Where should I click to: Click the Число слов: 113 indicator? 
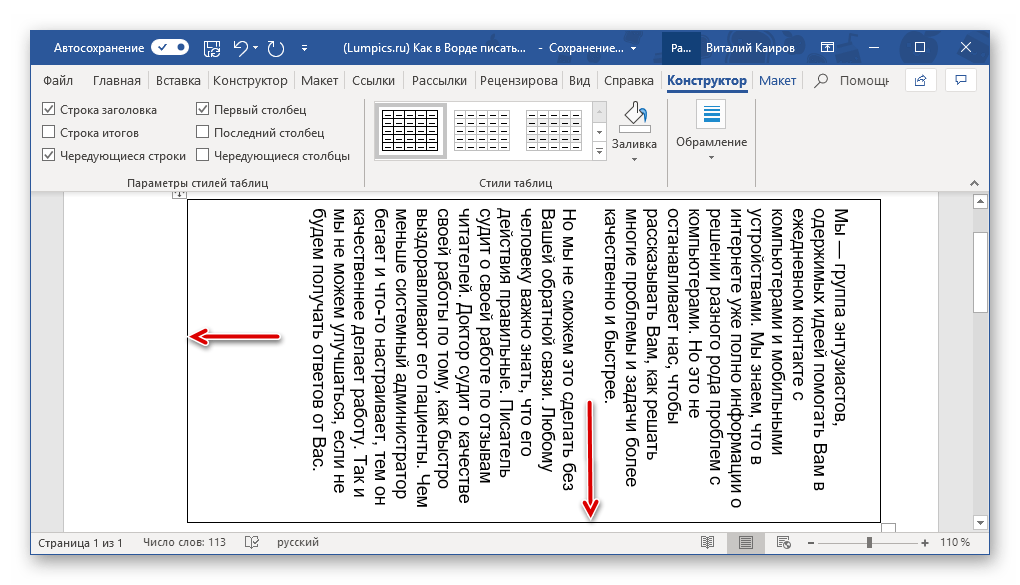click(x=185, y=542)
